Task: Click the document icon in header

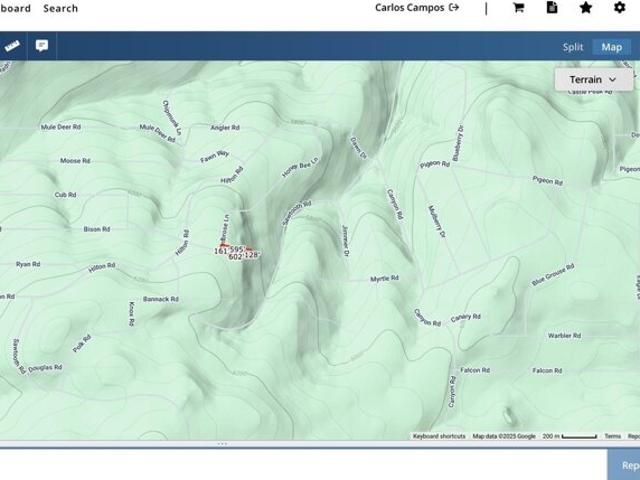Action: coord(552,8)
